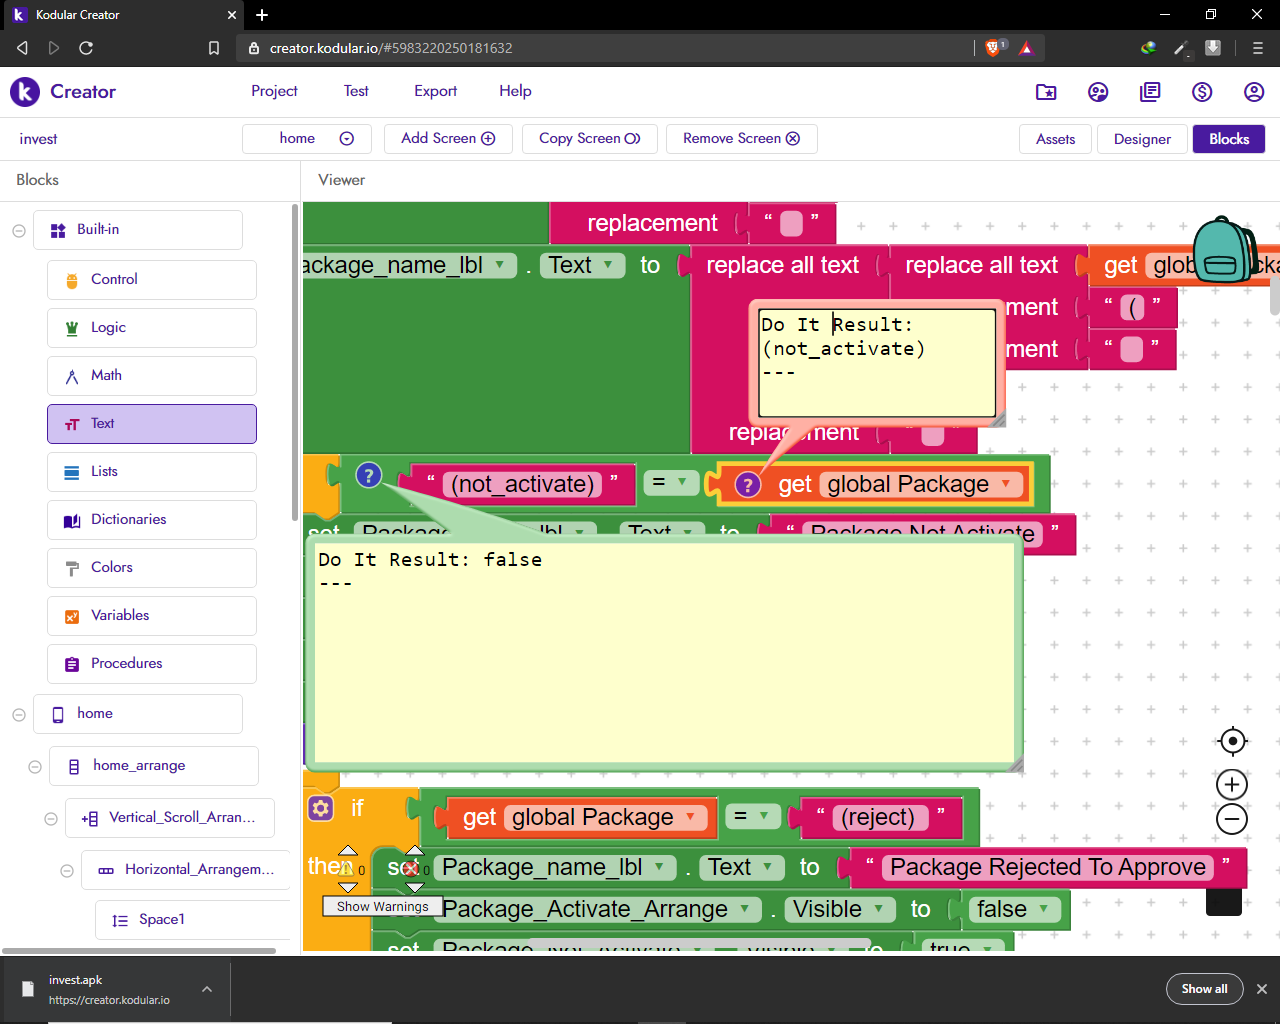
Task: Toggle the warning icon on the then block
Action: pos(346,869)
